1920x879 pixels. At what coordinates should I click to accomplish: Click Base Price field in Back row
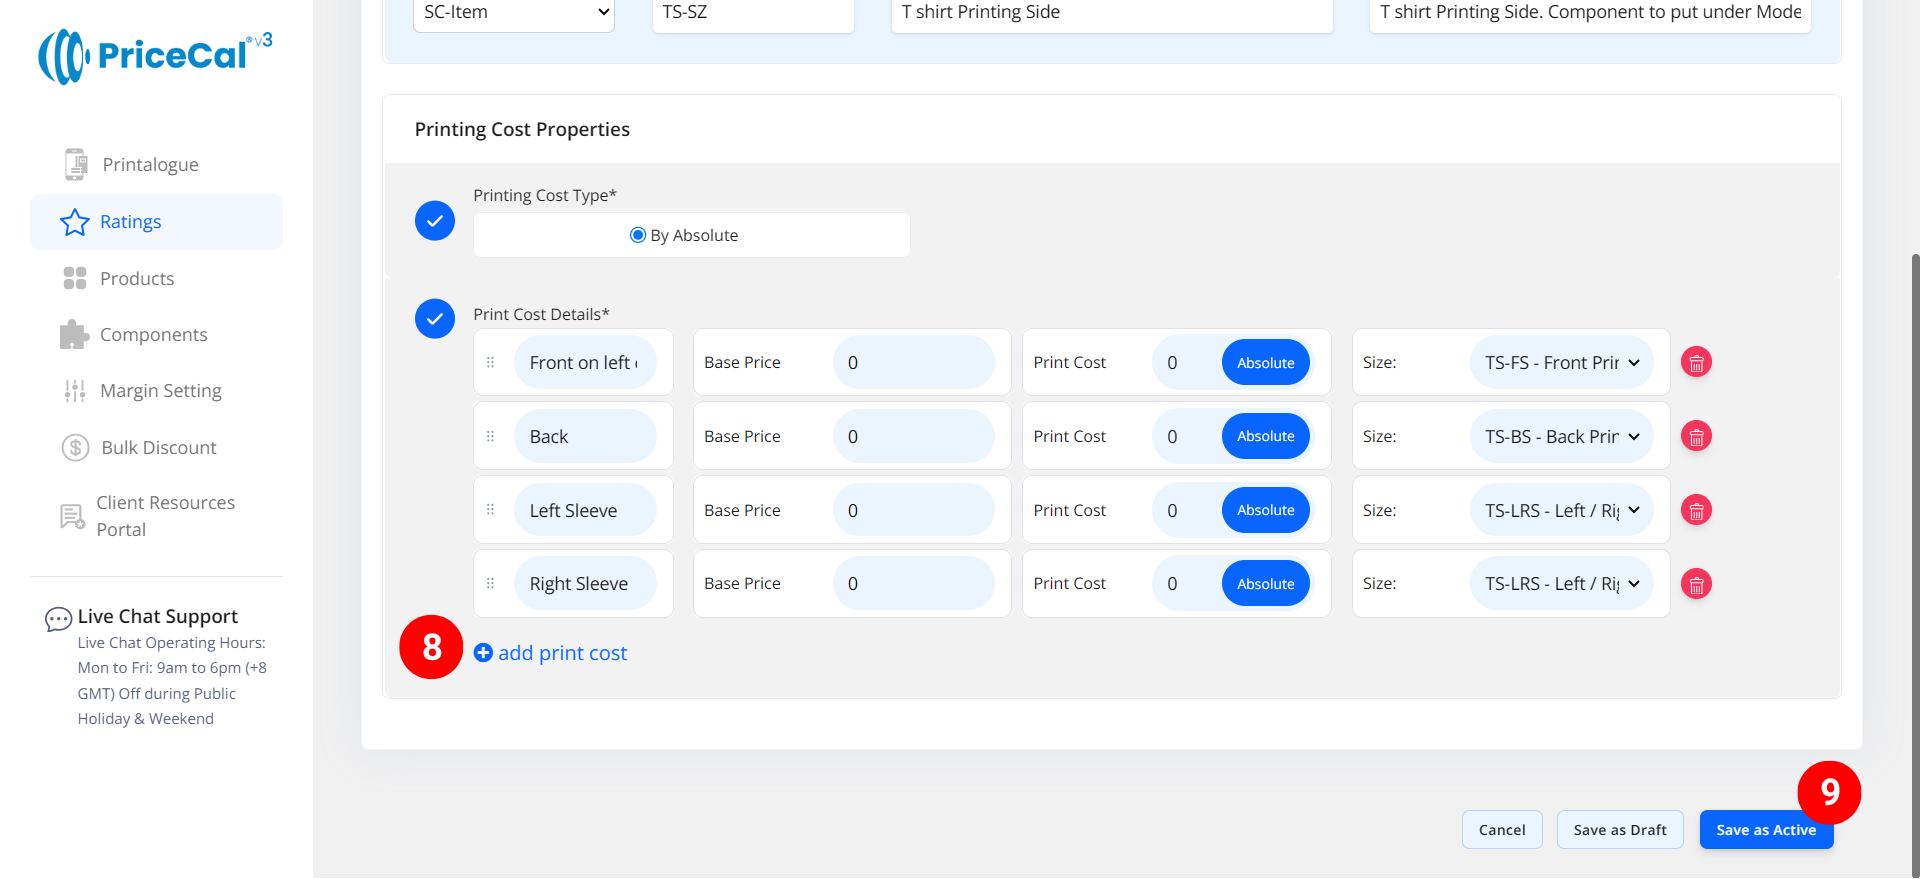(913, 437)
